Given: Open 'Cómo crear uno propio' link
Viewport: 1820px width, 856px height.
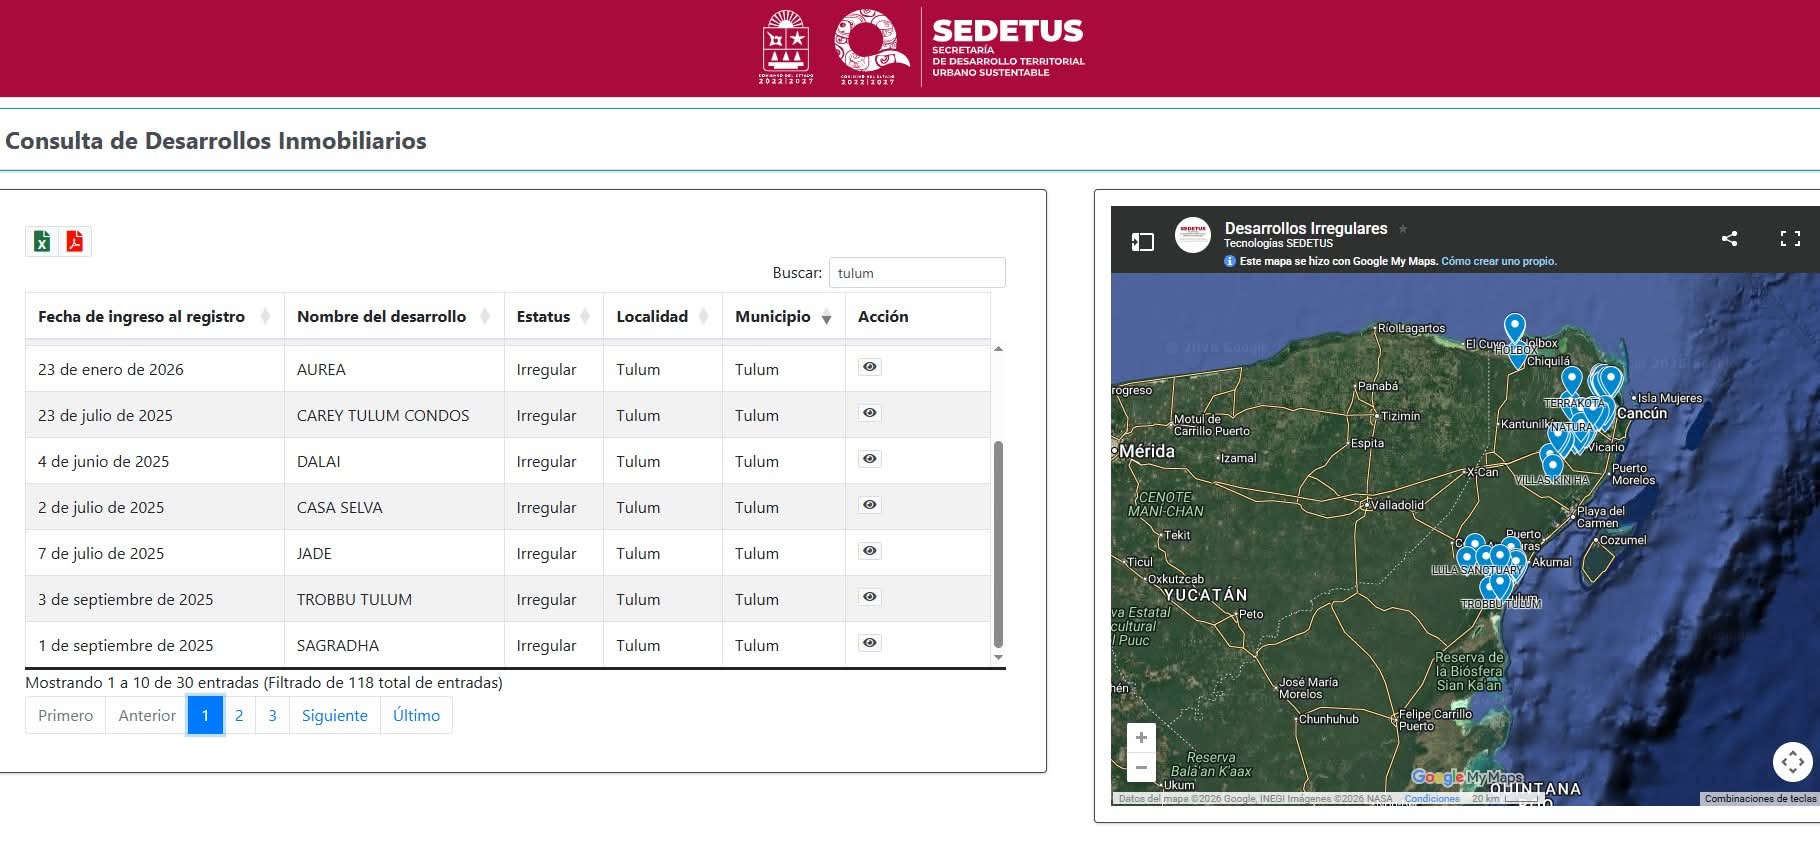Looking at the screenshot, I should click(1498, 261).
